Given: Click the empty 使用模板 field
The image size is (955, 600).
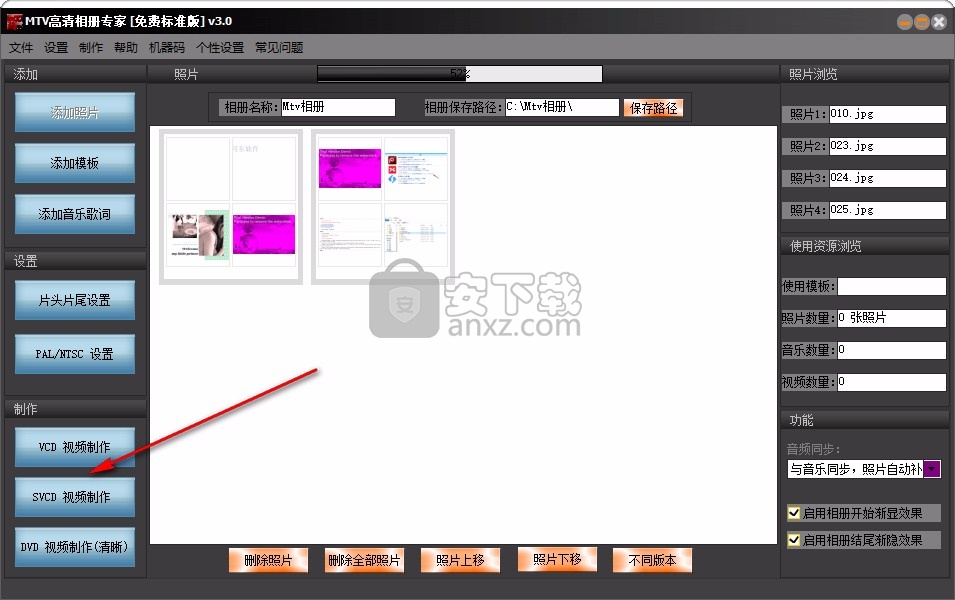Looking at the screenshot, I should point(892,286).
